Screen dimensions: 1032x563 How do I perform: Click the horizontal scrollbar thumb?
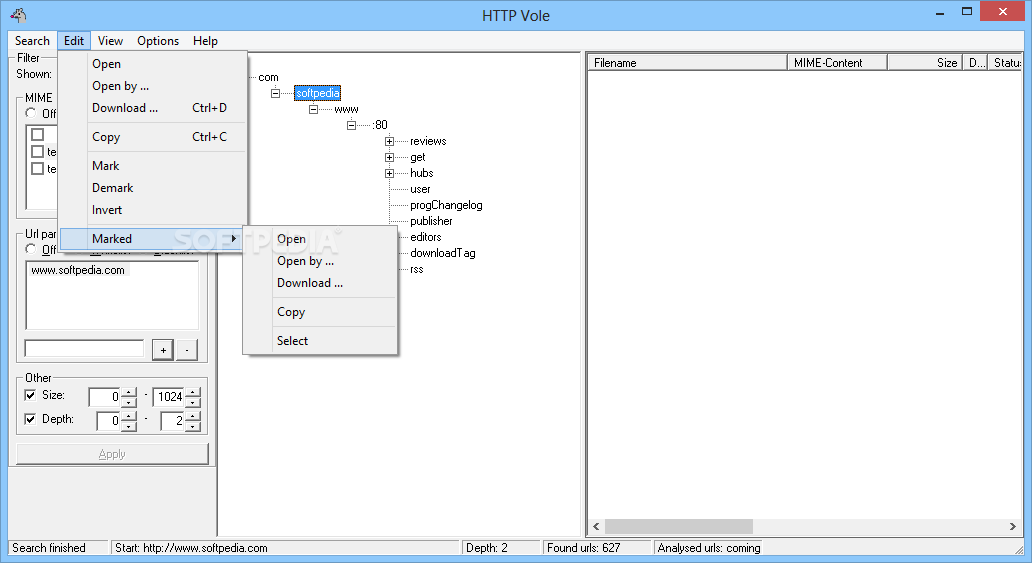679,526
